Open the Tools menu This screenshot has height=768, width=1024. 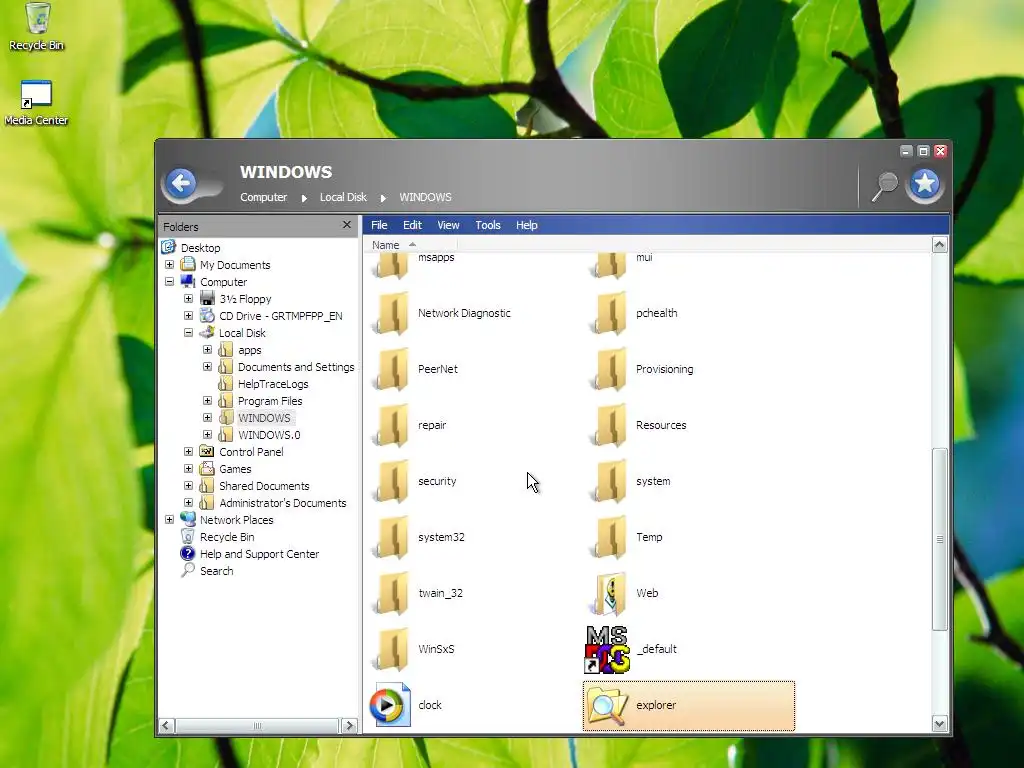488,225
